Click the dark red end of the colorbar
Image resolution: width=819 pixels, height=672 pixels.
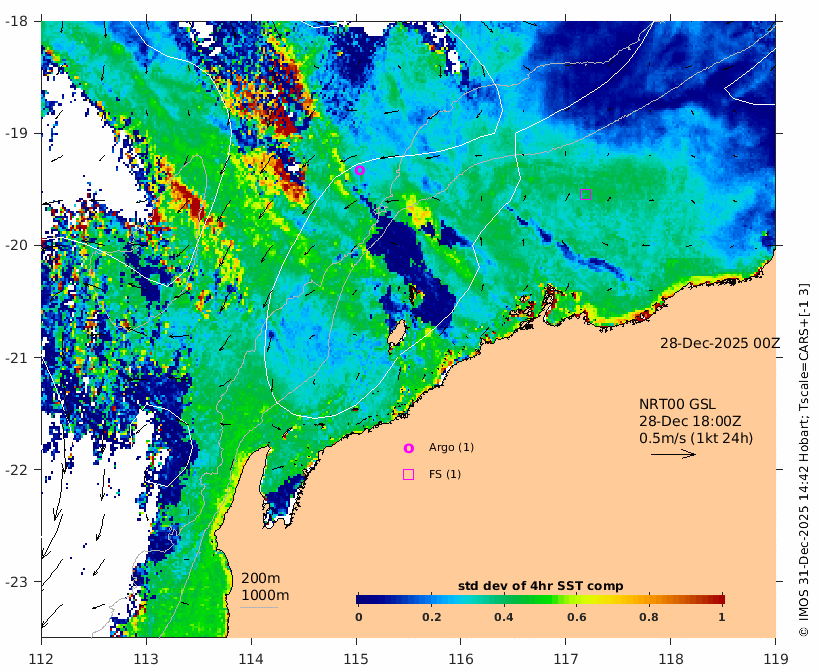tap(720, 599)
